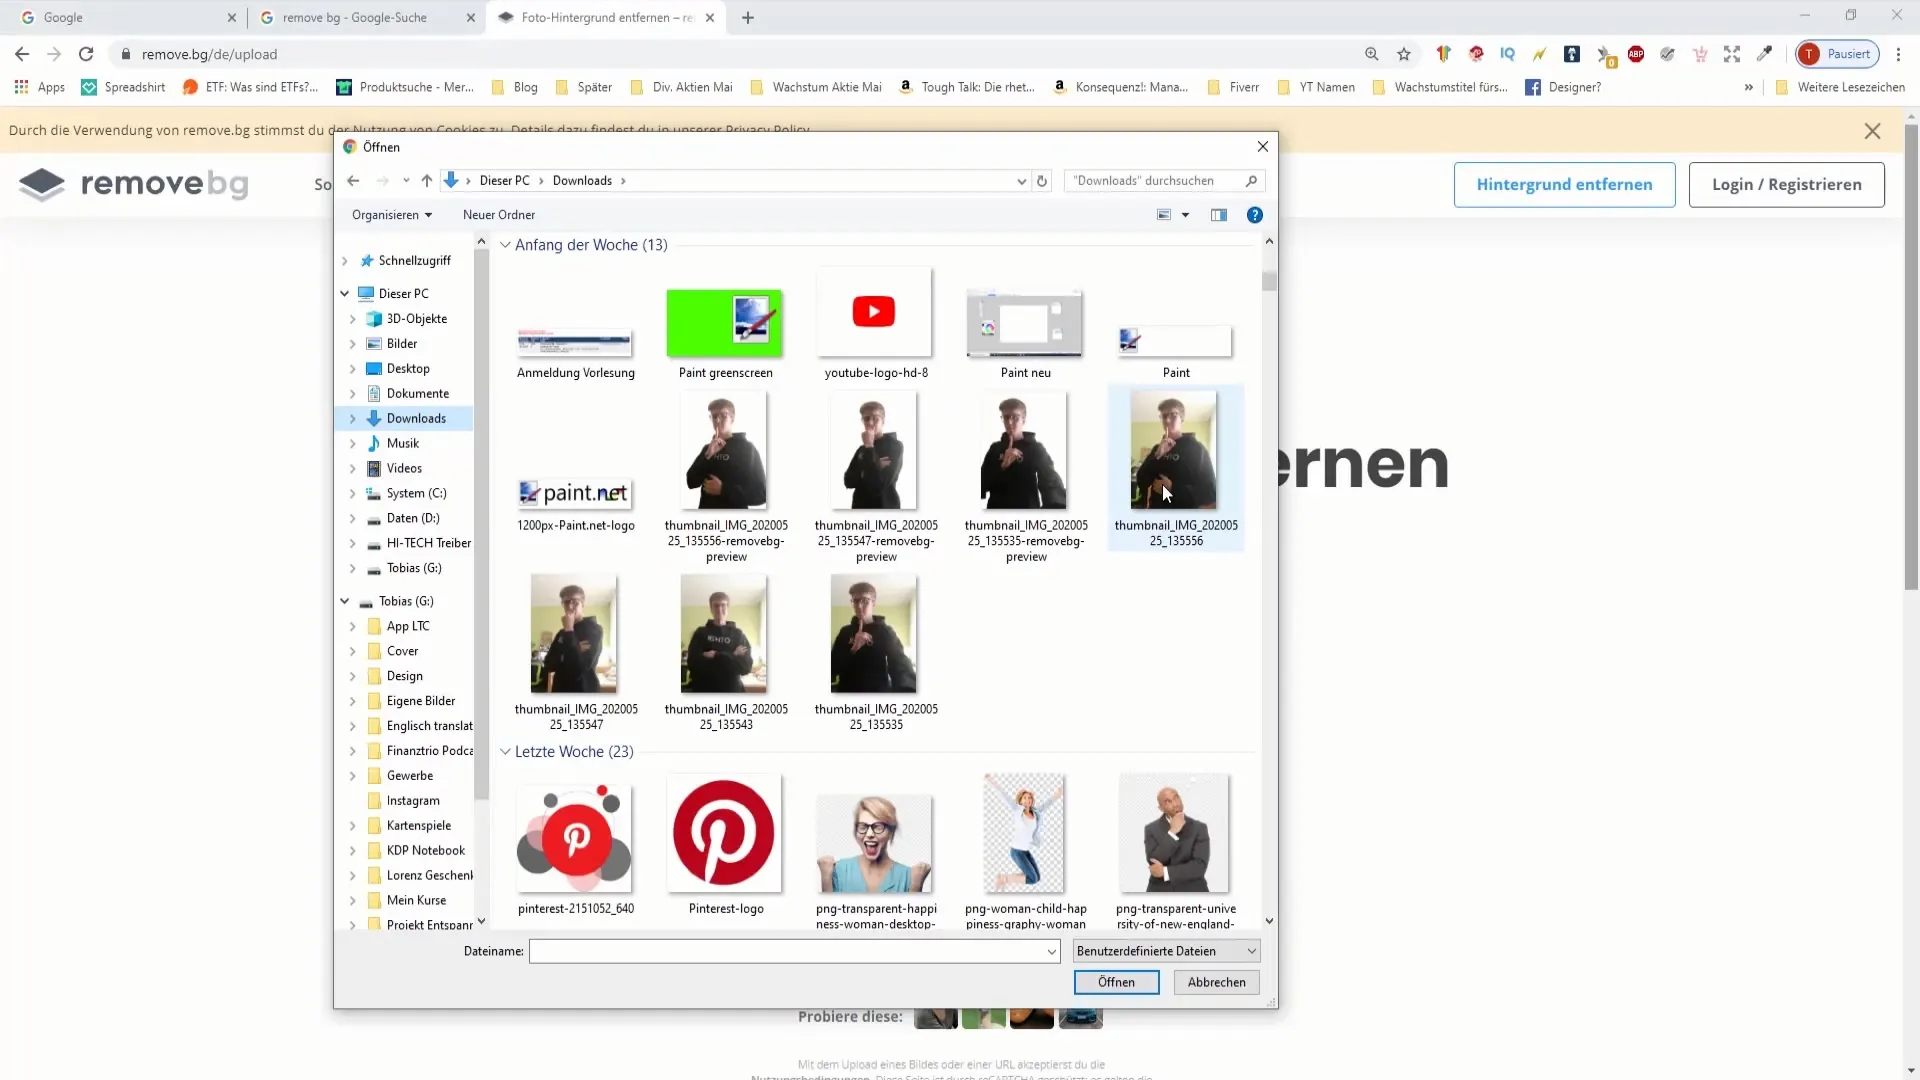Screen dimensions: 1920x1080
Task: Click the search magnifier in Downloads search box
Action: (1251, 181)
